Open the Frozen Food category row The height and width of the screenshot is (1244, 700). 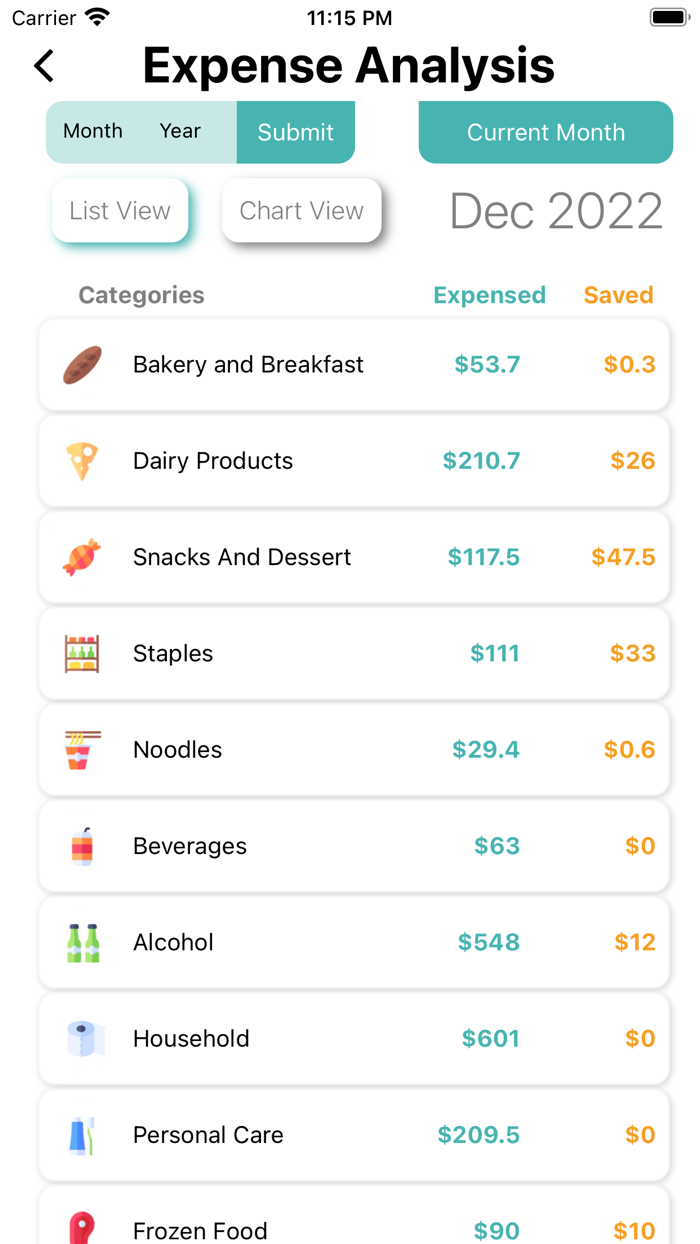pyautogui.click(x=354, y=1225)
